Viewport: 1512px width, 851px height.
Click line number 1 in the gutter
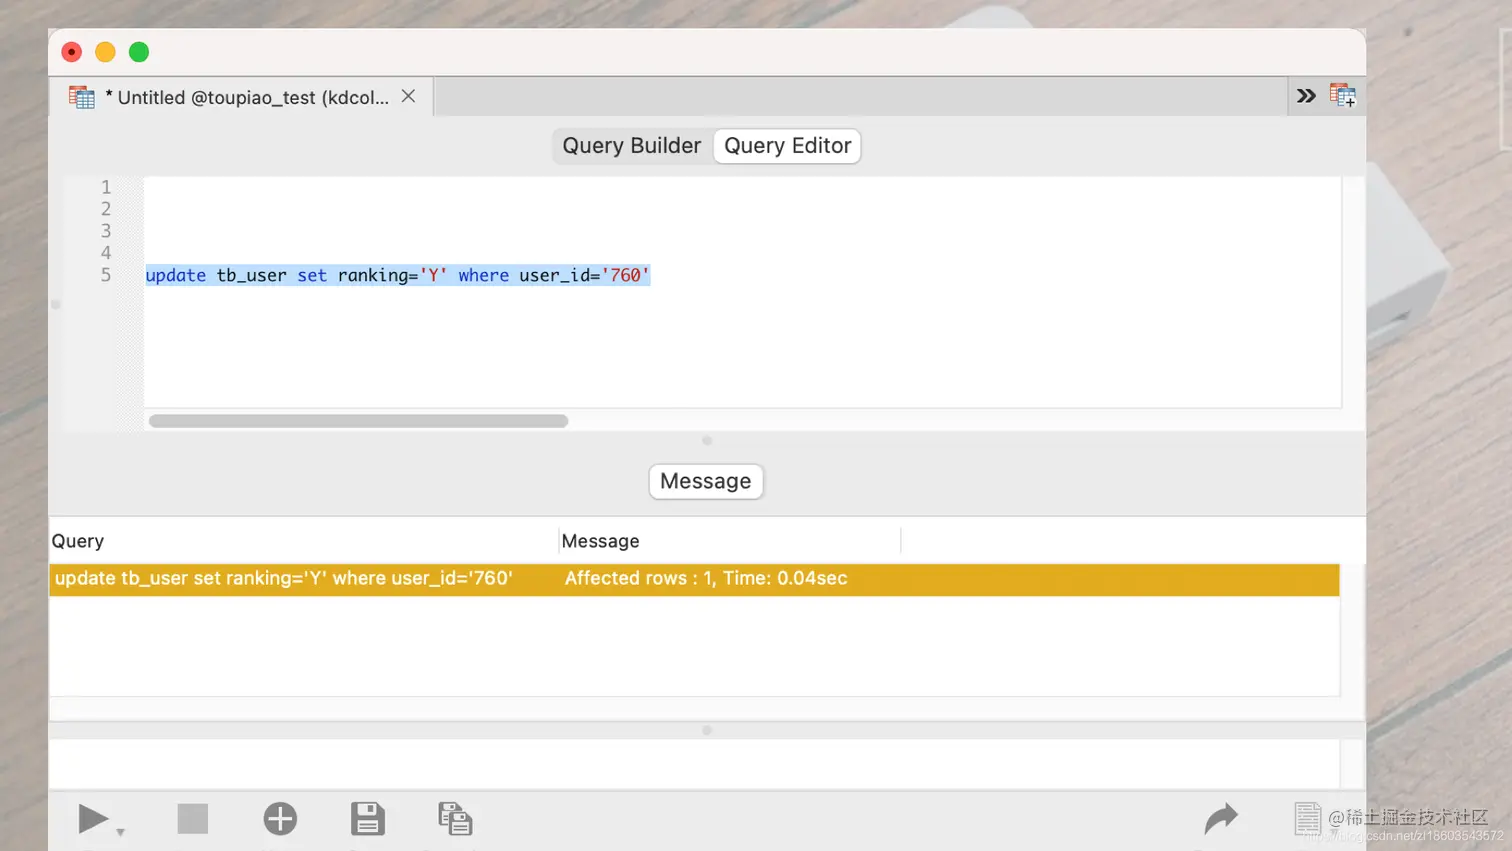click(105, 187)
